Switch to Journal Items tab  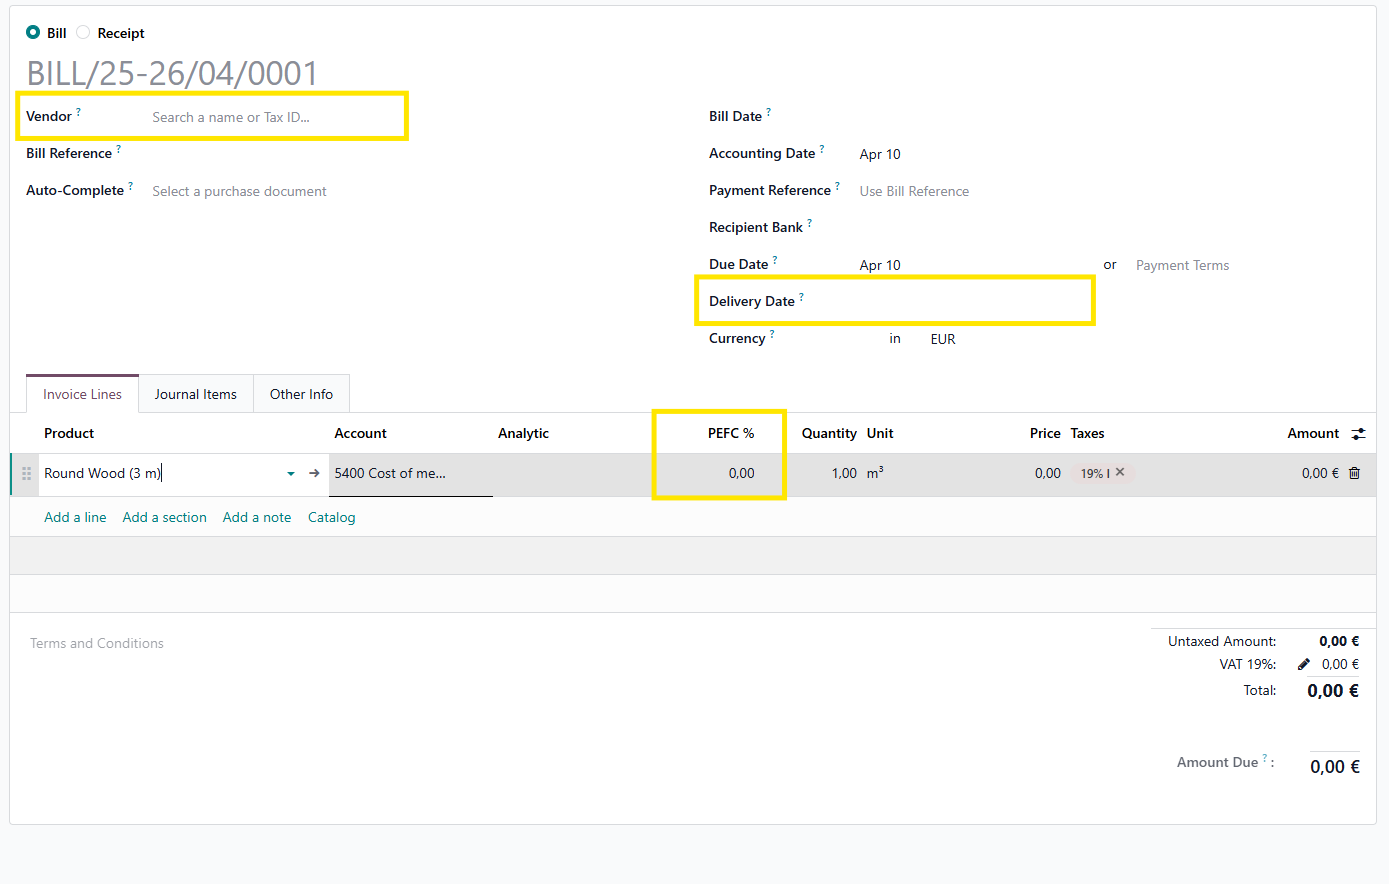tap(196, 394)
